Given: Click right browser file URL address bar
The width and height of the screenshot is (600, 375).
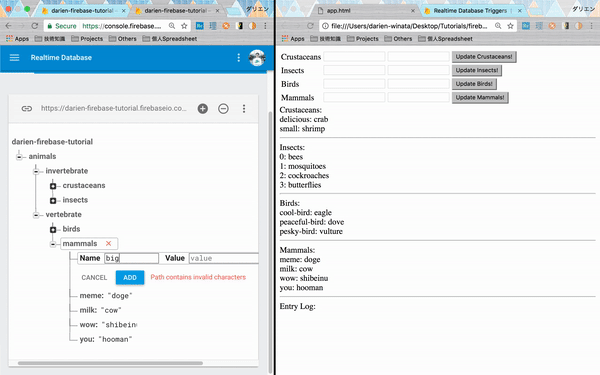Looking at the screenshot, I should point(409,26).
